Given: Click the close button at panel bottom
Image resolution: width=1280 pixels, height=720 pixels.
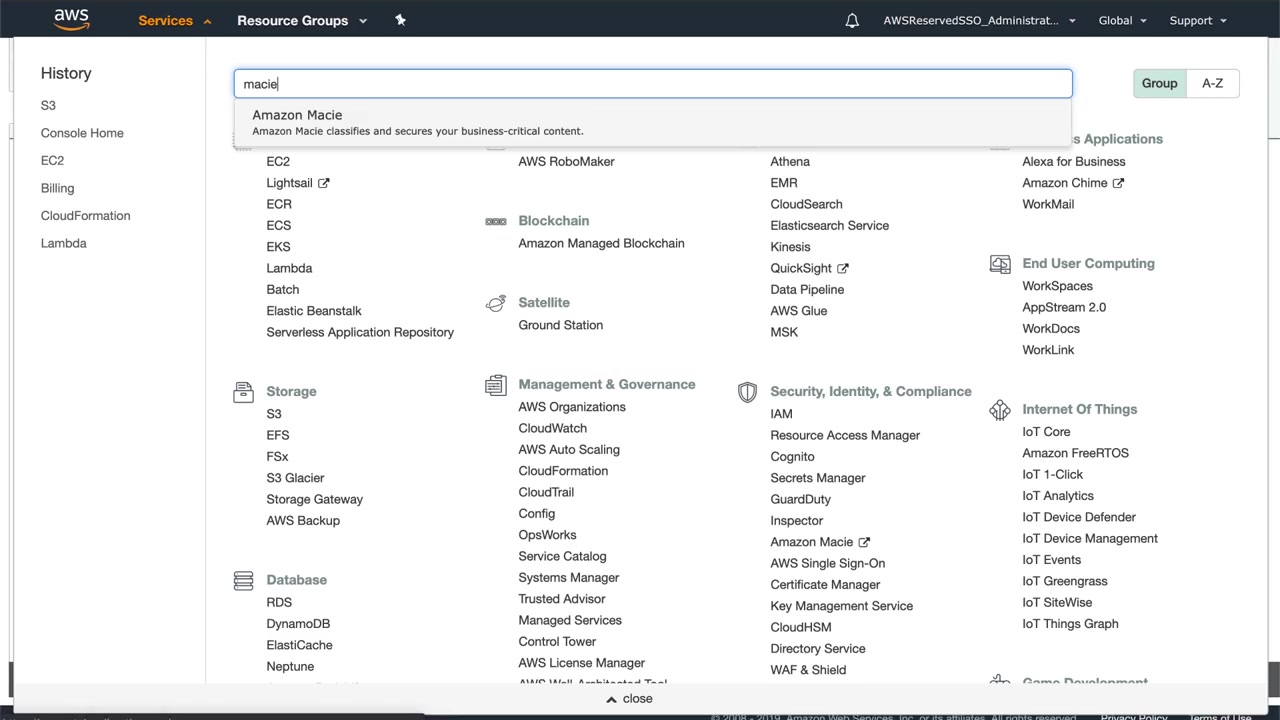Looking at the screenshot, I should (629, 699).
